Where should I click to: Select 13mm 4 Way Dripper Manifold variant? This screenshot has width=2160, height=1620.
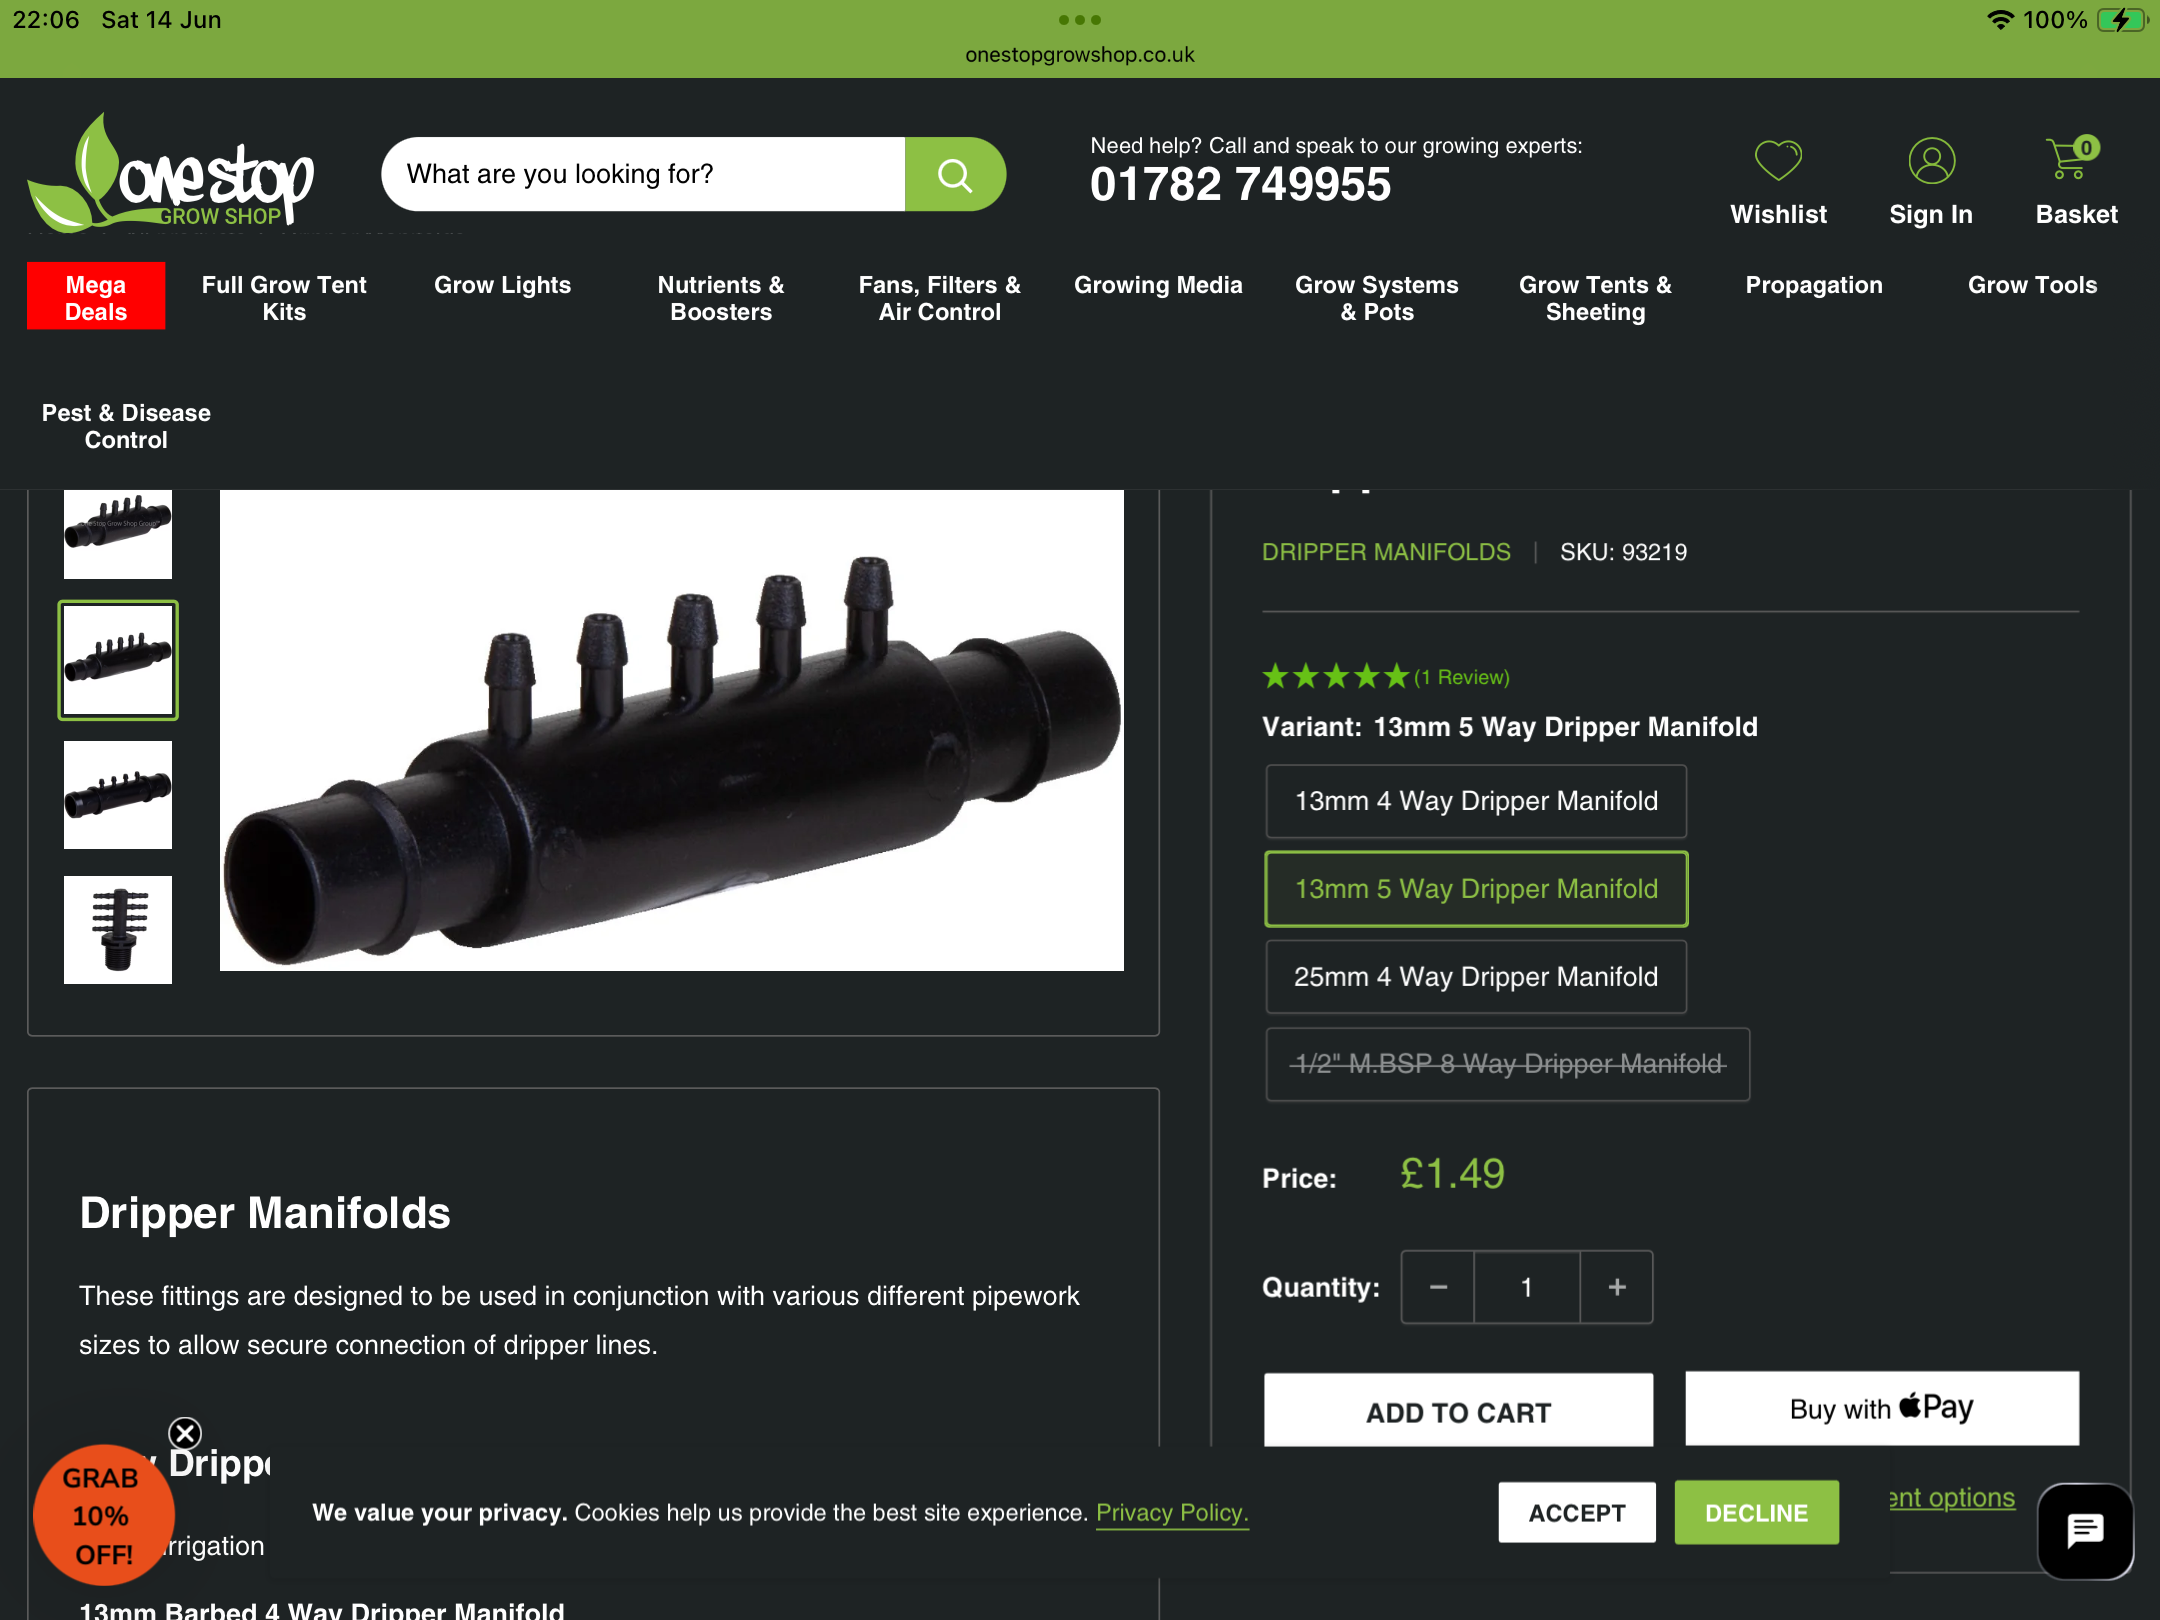[1476, 801]
